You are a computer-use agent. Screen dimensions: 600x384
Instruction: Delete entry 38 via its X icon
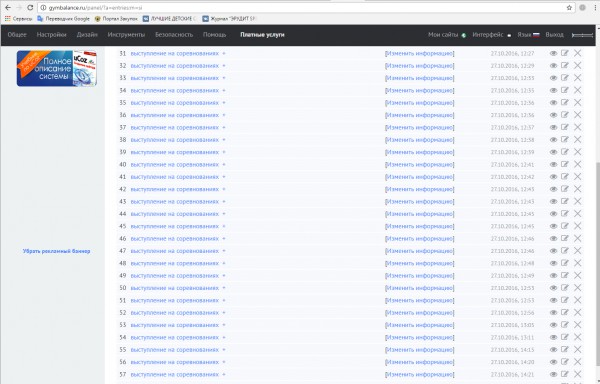coord(577,140)
